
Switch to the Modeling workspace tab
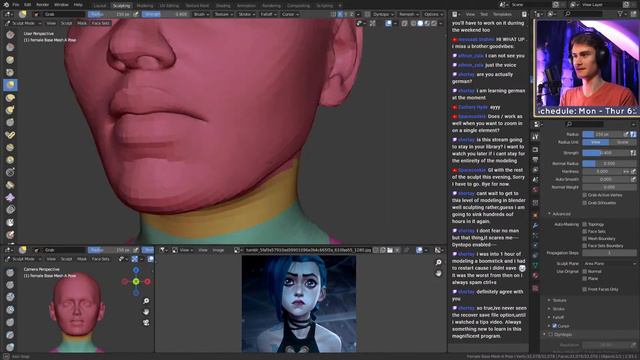tap(144, 6)
